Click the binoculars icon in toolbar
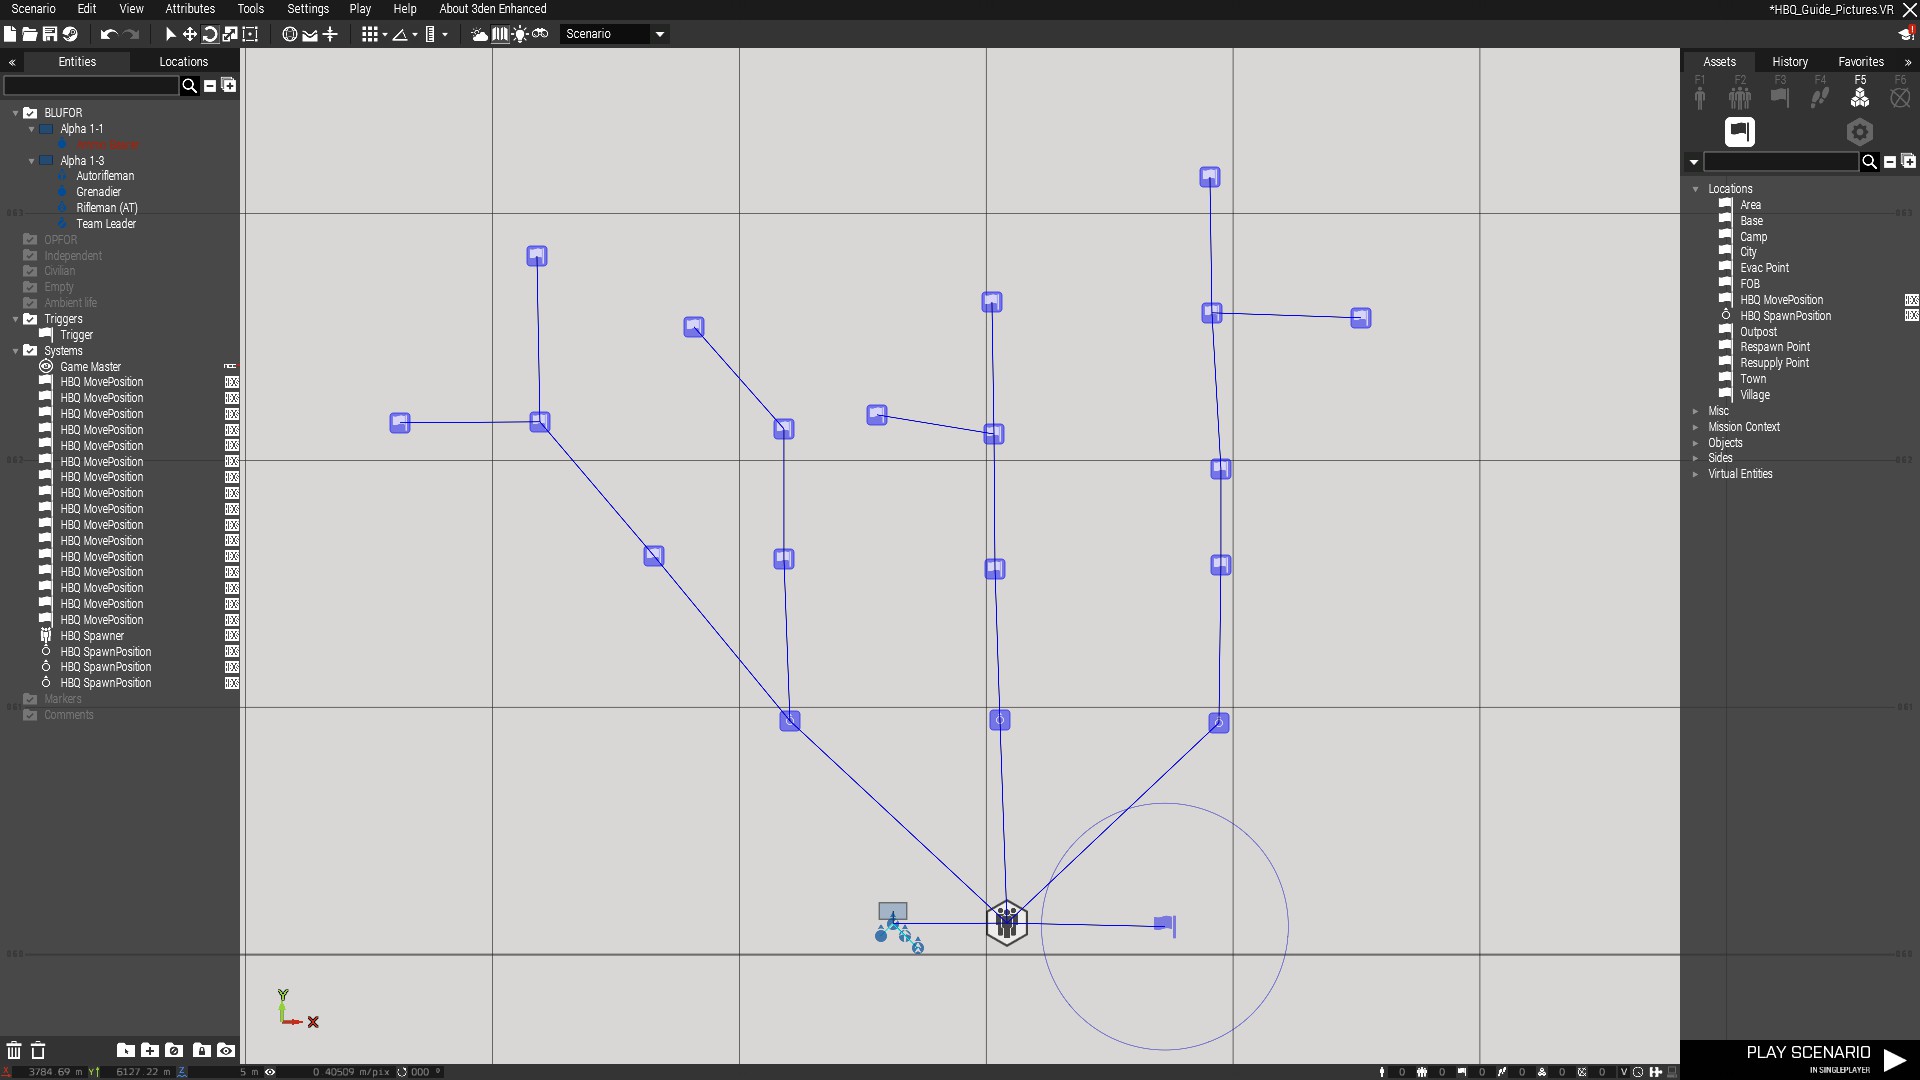The height and width of the screenshot is (1080, 1920). 540,34
